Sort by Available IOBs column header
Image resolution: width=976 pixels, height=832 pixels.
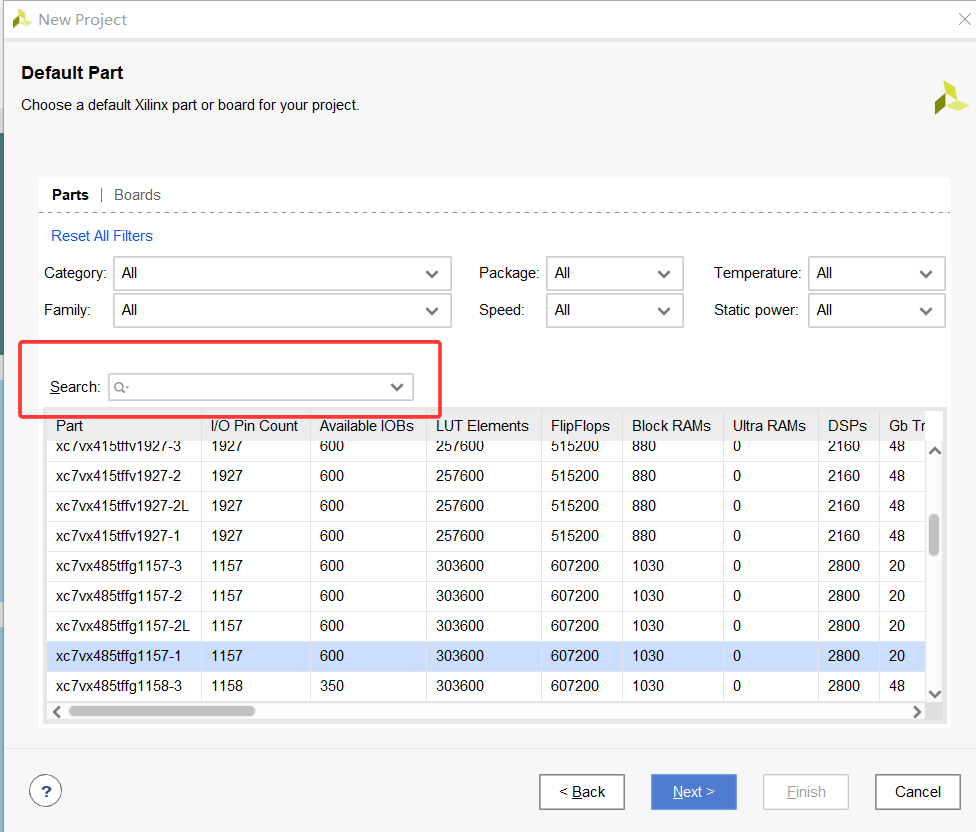pos(368,426)
